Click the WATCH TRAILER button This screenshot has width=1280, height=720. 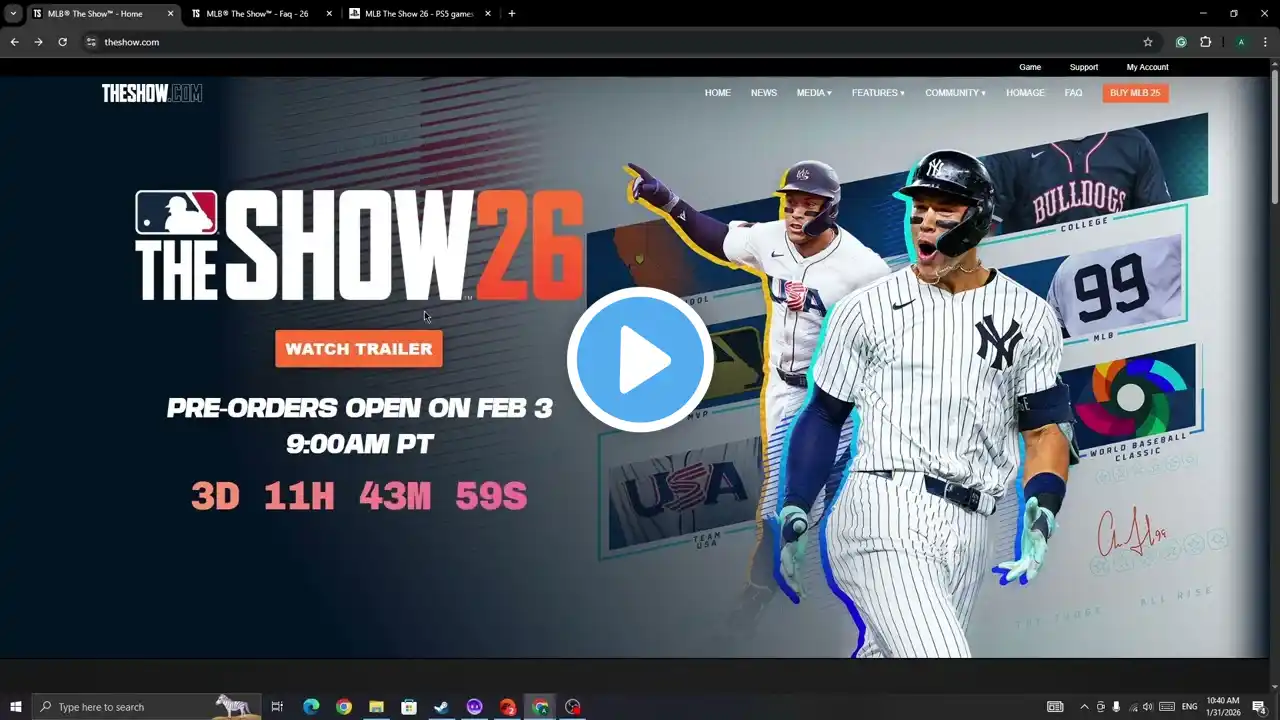359,349
